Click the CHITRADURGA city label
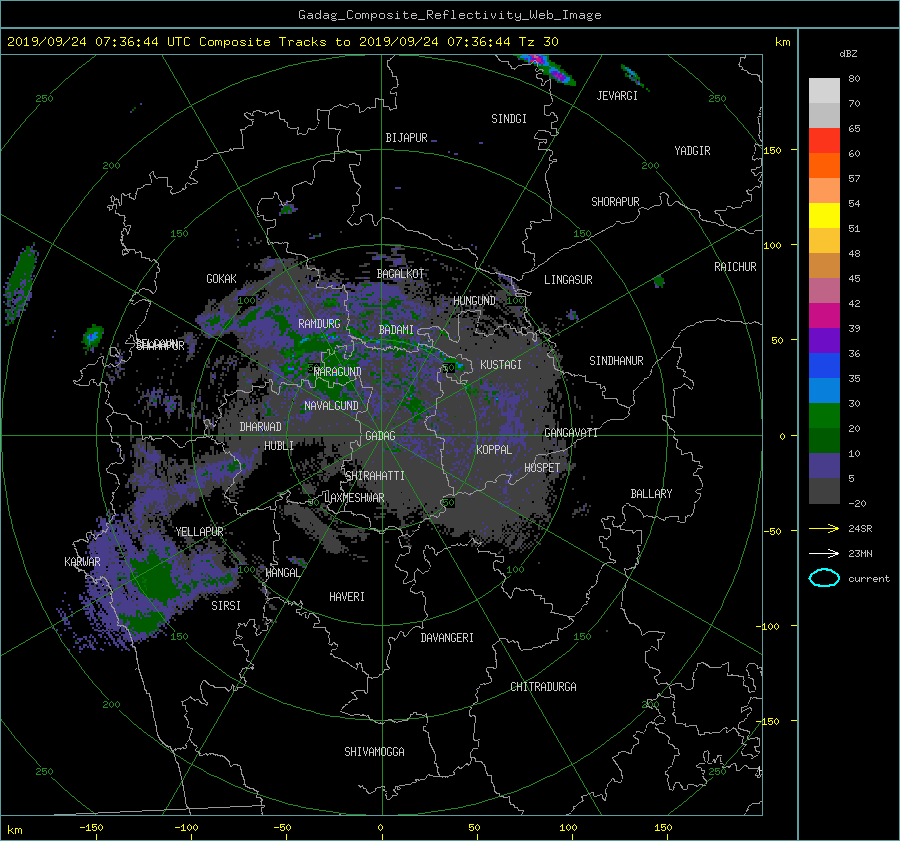The image size is (900, 841). (x=543, y=687)
